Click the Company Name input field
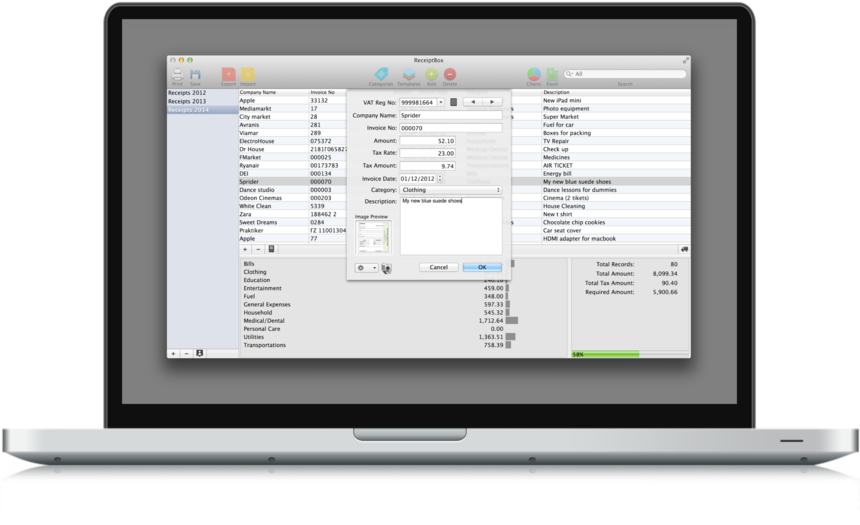This screenshot has height=525, width=860. (451, 115)
